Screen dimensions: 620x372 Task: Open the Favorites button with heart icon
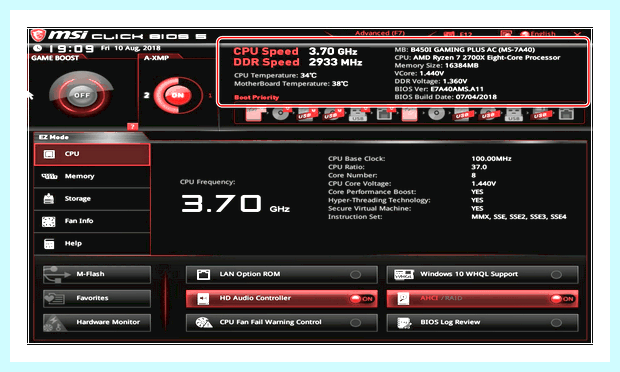tap(97, 298)
